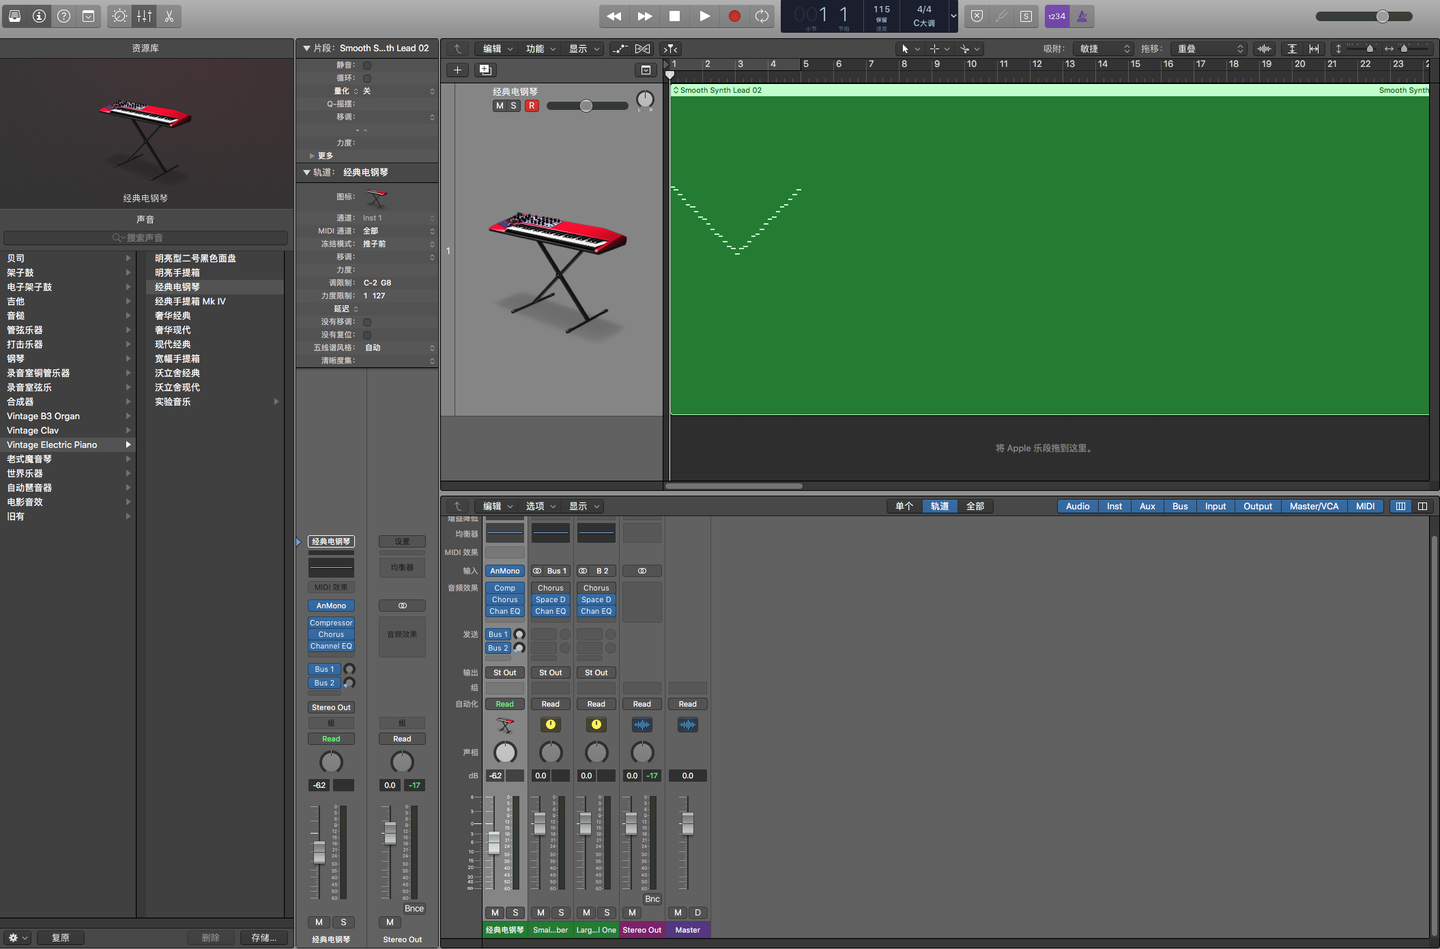The image size is (1440, 949).
Task: Open the 吸附 snap dropdown showing 敏捷
Action: point(1103,48)
